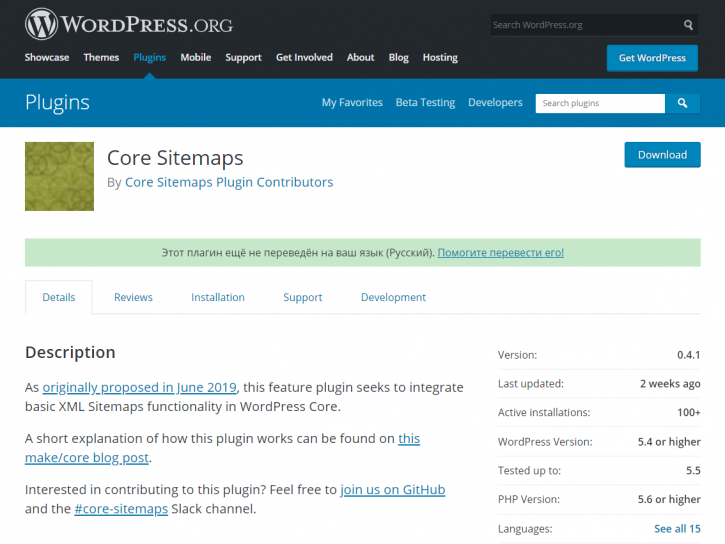Screen dimensions: 725x544
Task: Open 'this make/core blog post' link
Action: [87, 458]
